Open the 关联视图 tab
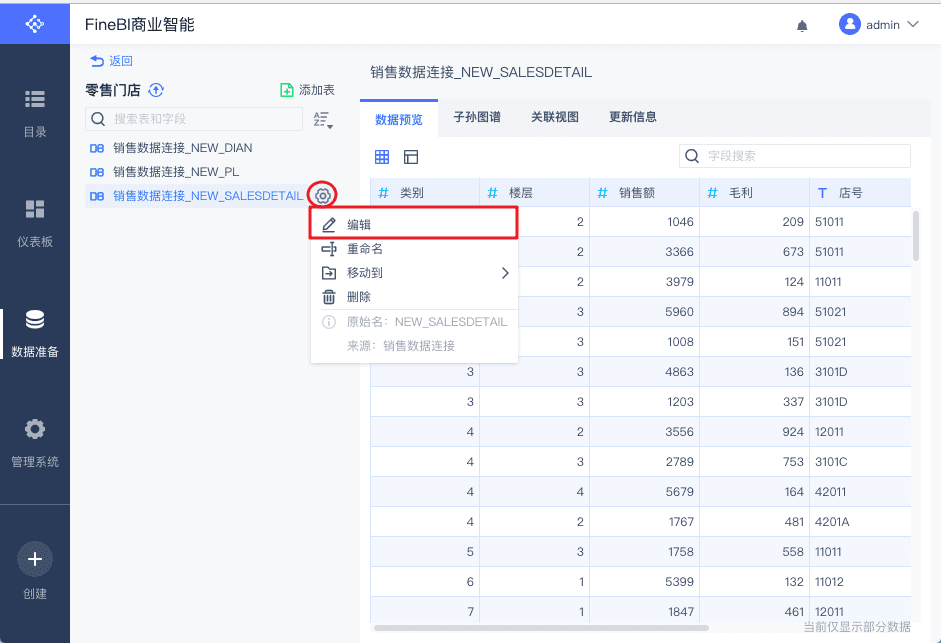The width and height of the screenshot is (941, 643). click(555, 117)
